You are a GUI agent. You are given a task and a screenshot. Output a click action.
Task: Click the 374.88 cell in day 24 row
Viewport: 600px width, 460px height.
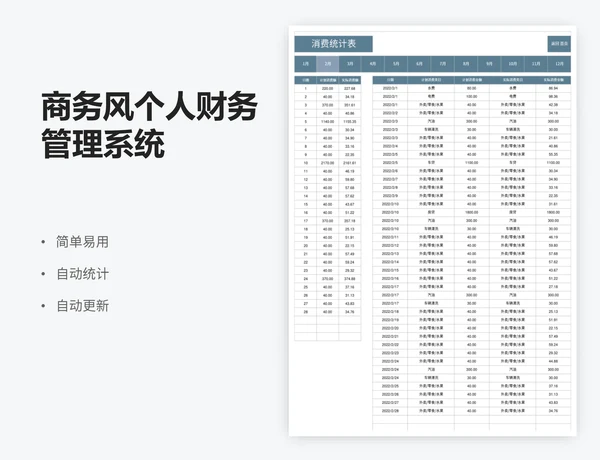click(x=350, y=279)
